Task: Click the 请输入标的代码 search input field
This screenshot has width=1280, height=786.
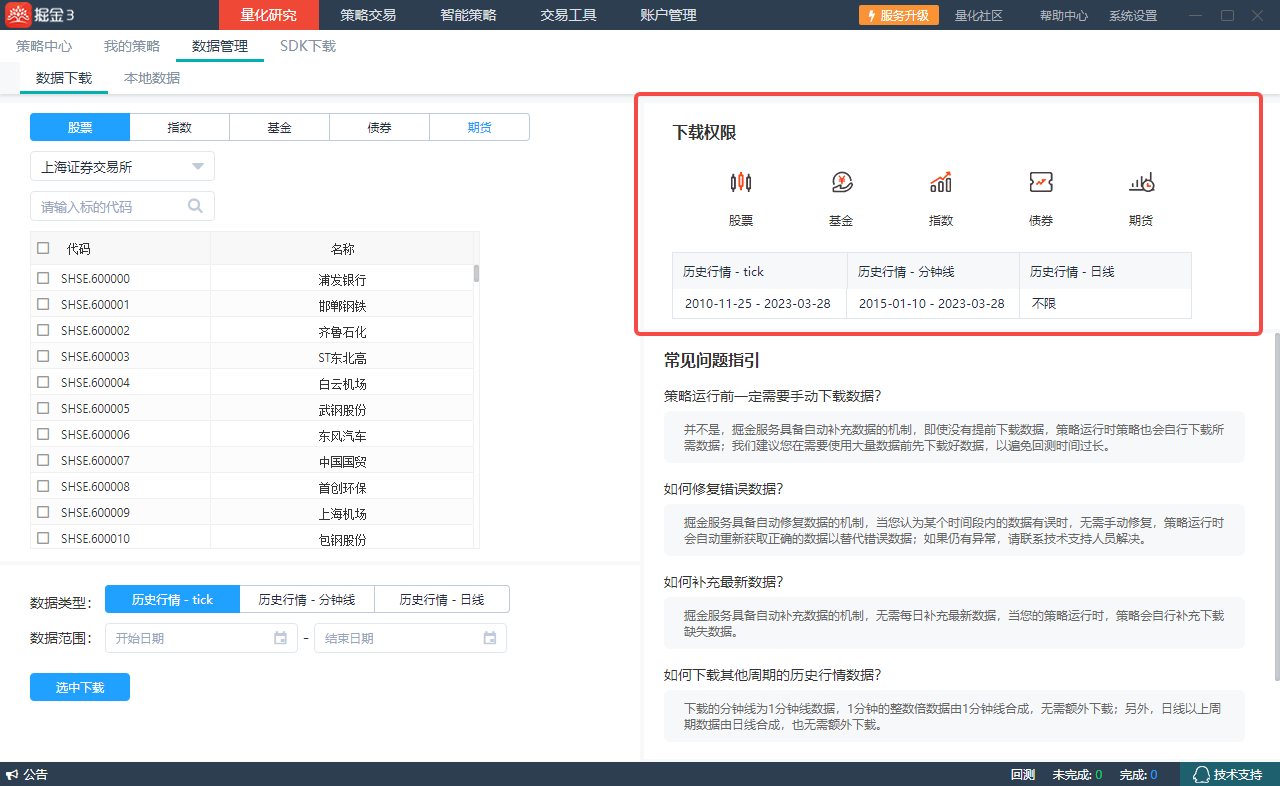Action: [x=110, y=207]
